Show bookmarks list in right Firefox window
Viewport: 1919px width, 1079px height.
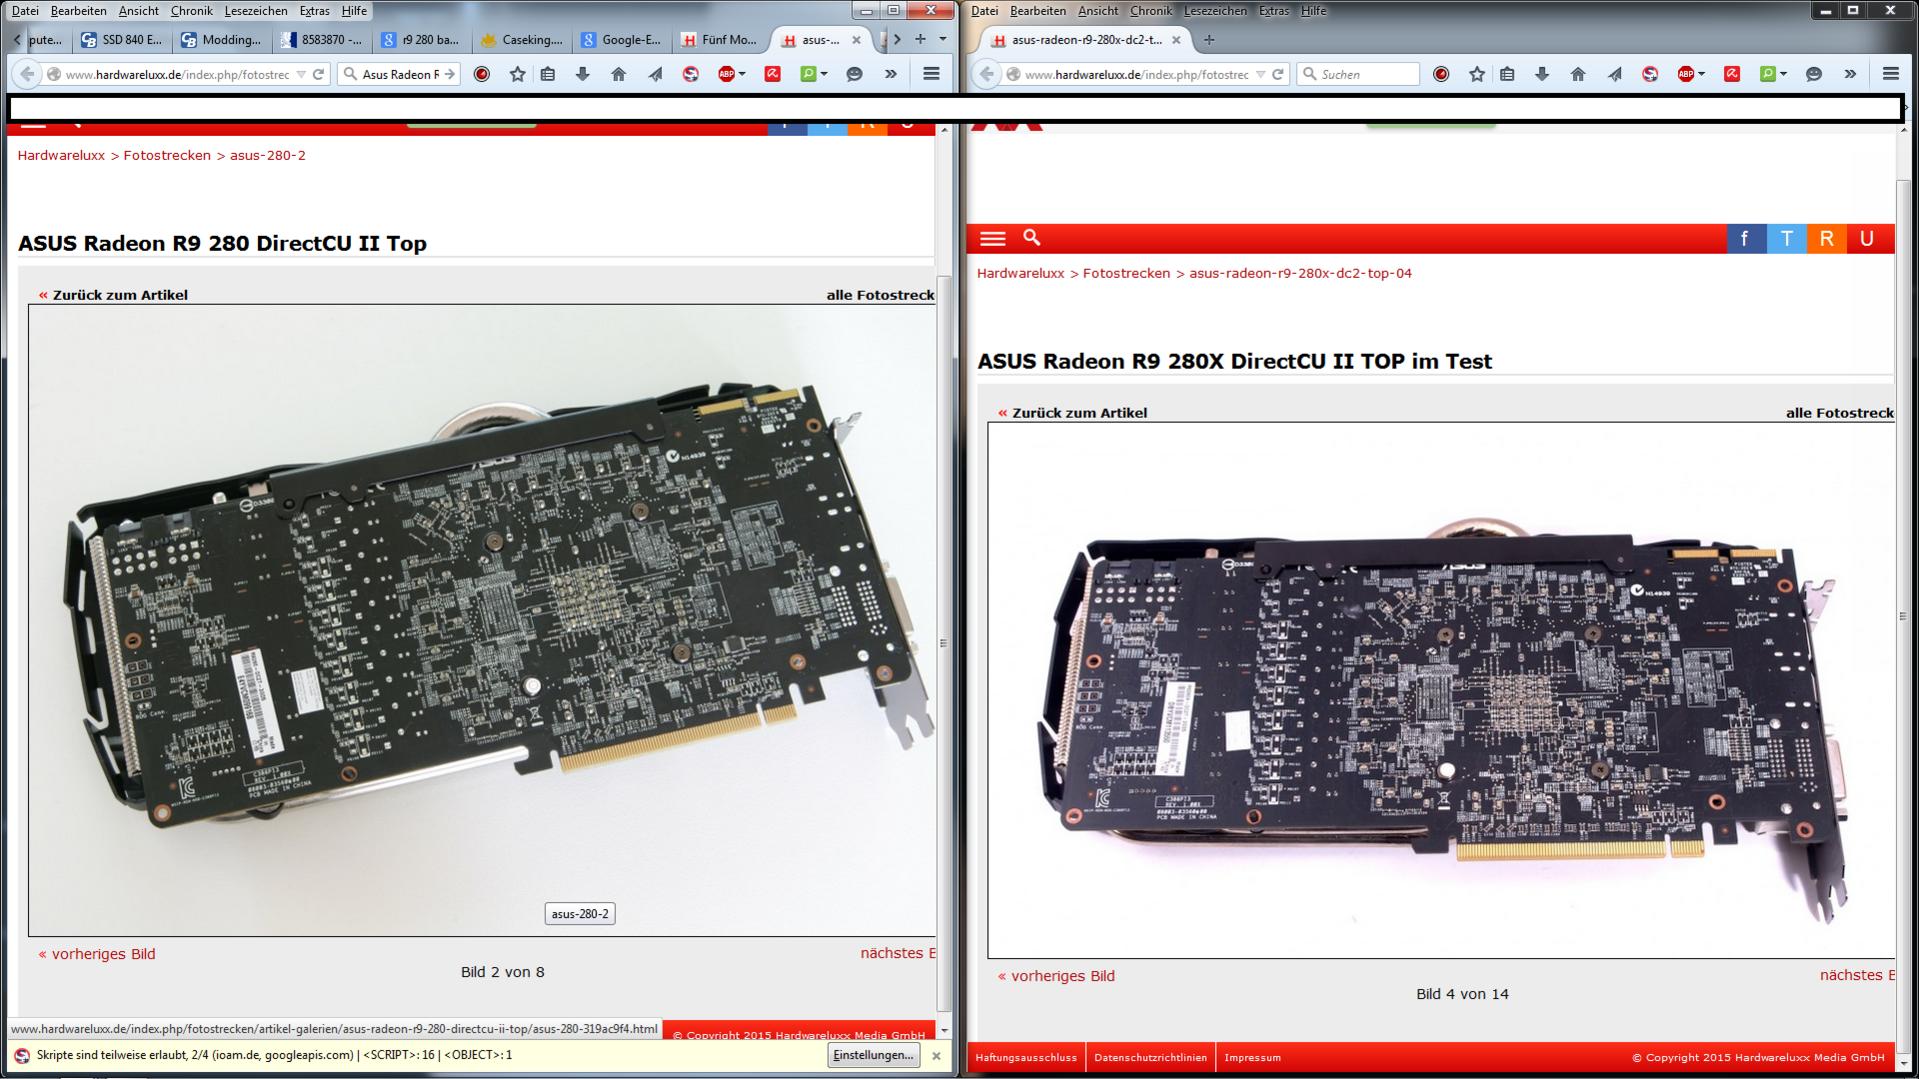[x=1508, y=74]
